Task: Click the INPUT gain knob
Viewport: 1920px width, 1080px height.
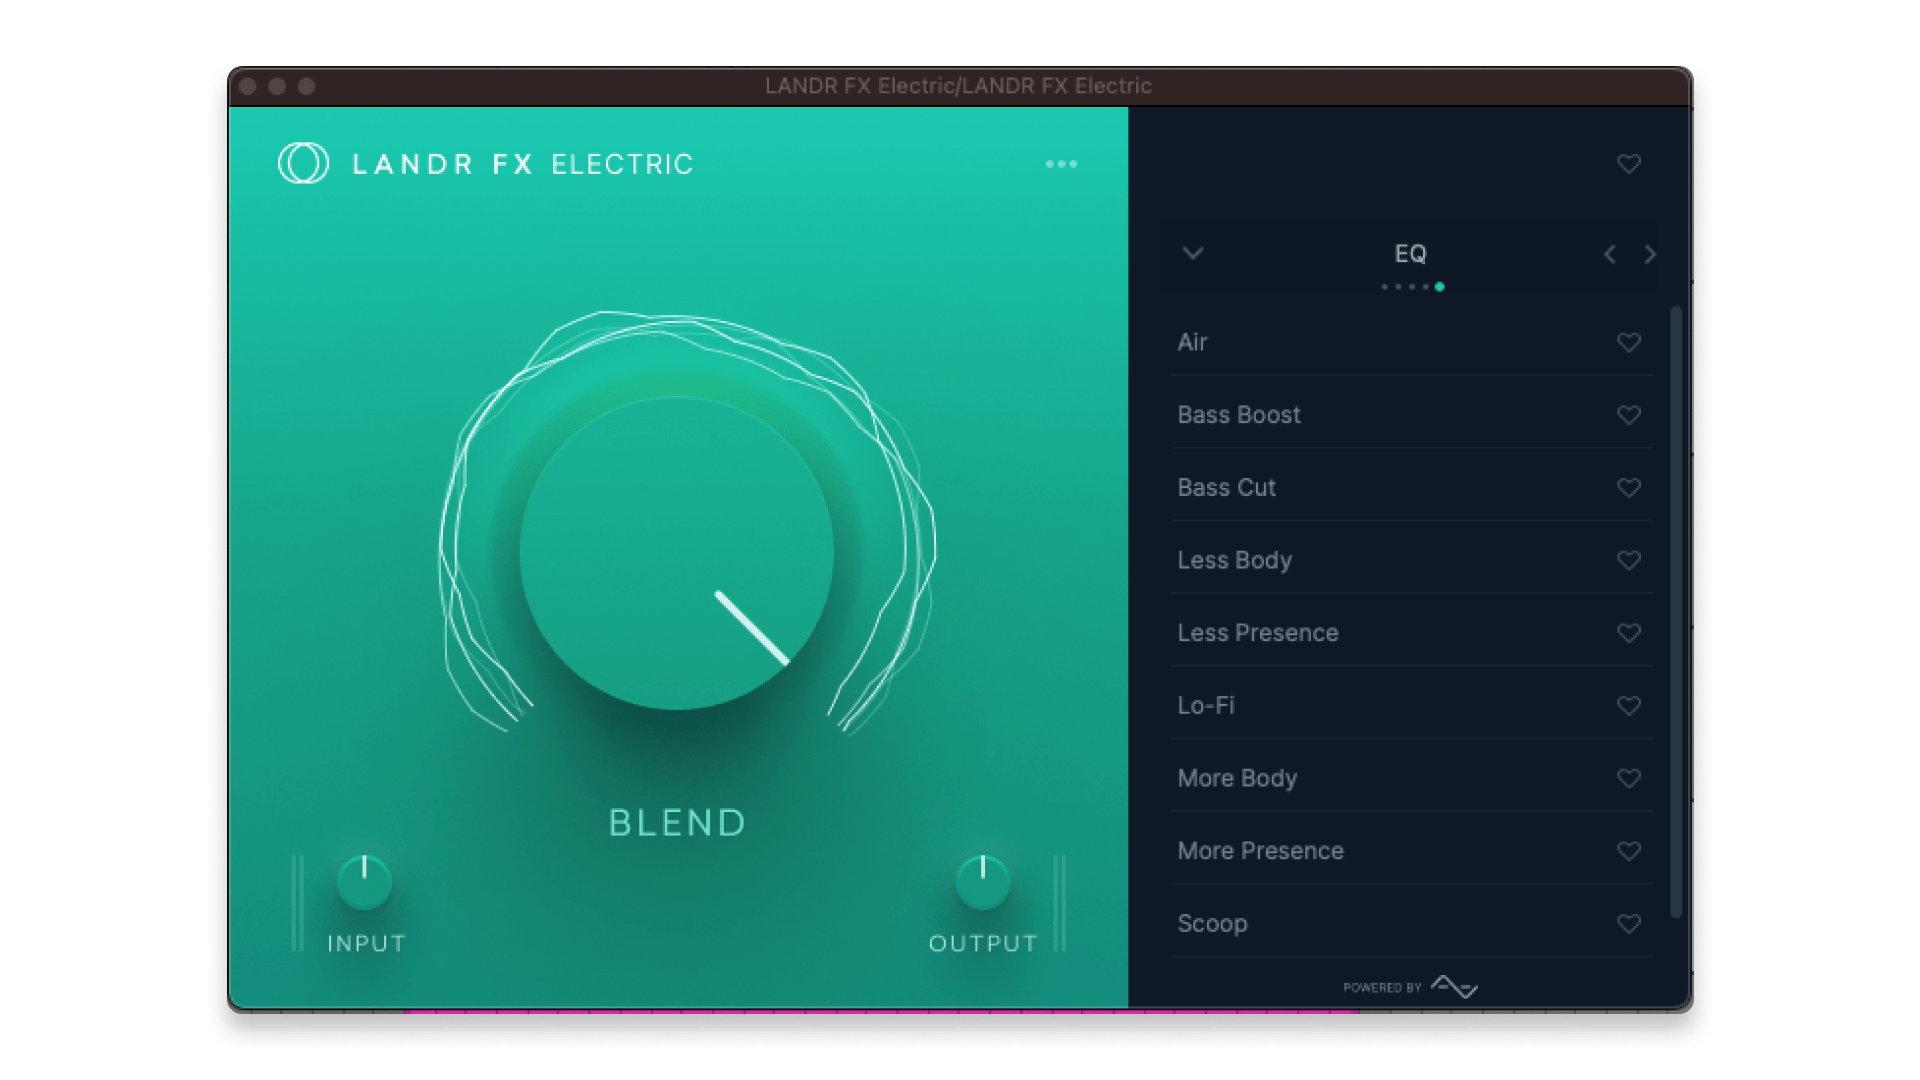Action: [364, 881]
